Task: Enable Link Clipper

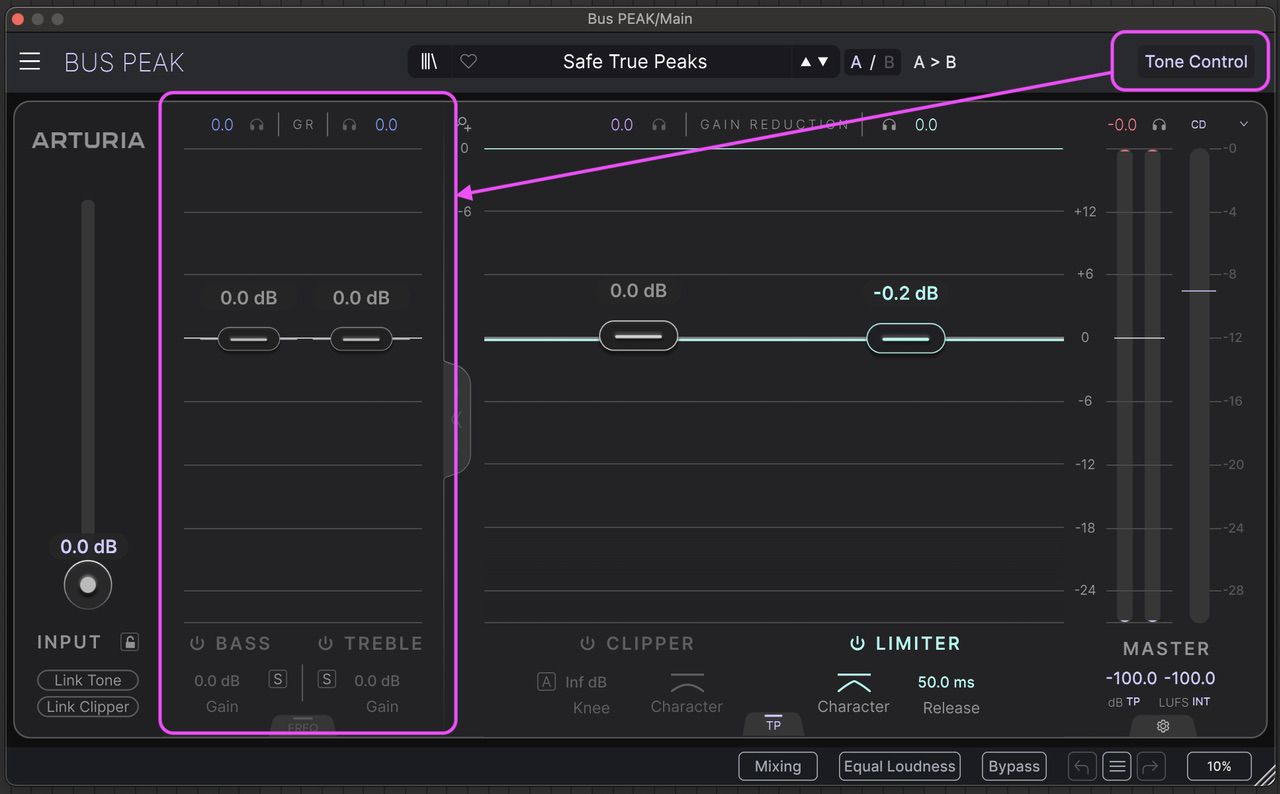Action: pos(88,706)
